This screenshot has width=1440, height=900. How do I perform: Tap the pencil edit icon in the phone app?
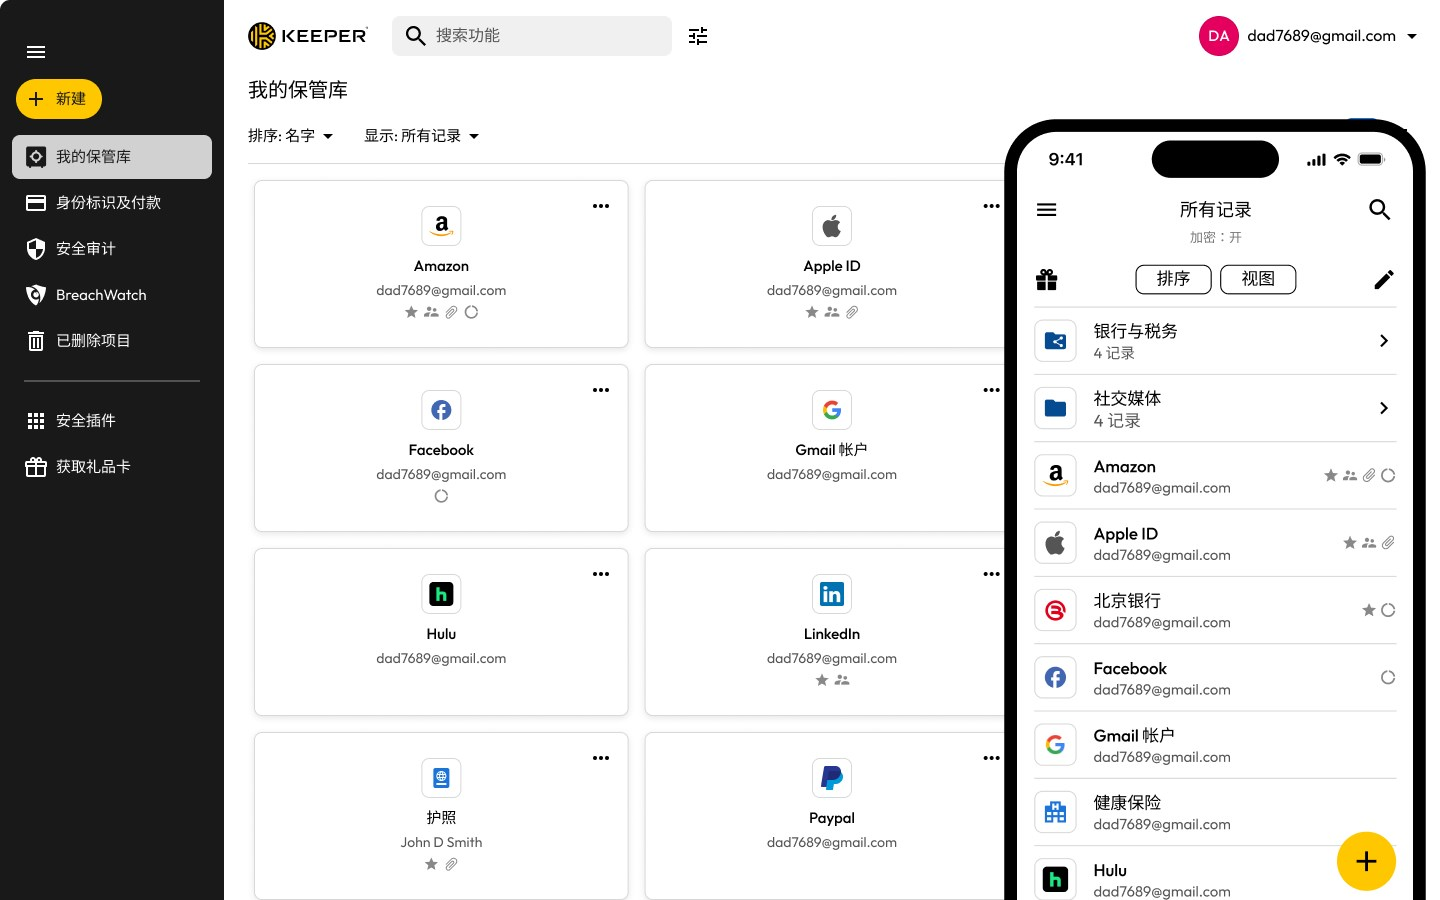point(1384,279)
